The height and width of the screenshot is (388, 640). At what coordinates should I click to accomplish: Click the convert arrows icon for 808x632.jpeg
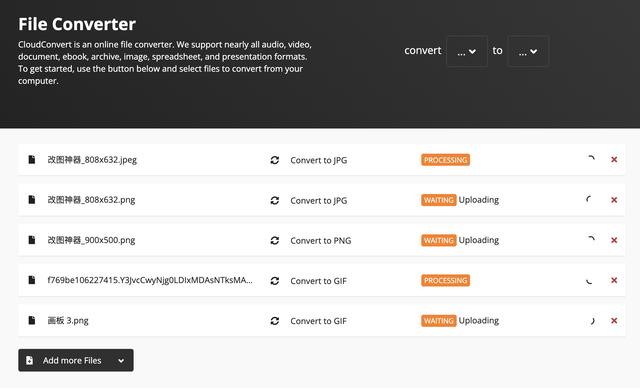click(275, 160)
